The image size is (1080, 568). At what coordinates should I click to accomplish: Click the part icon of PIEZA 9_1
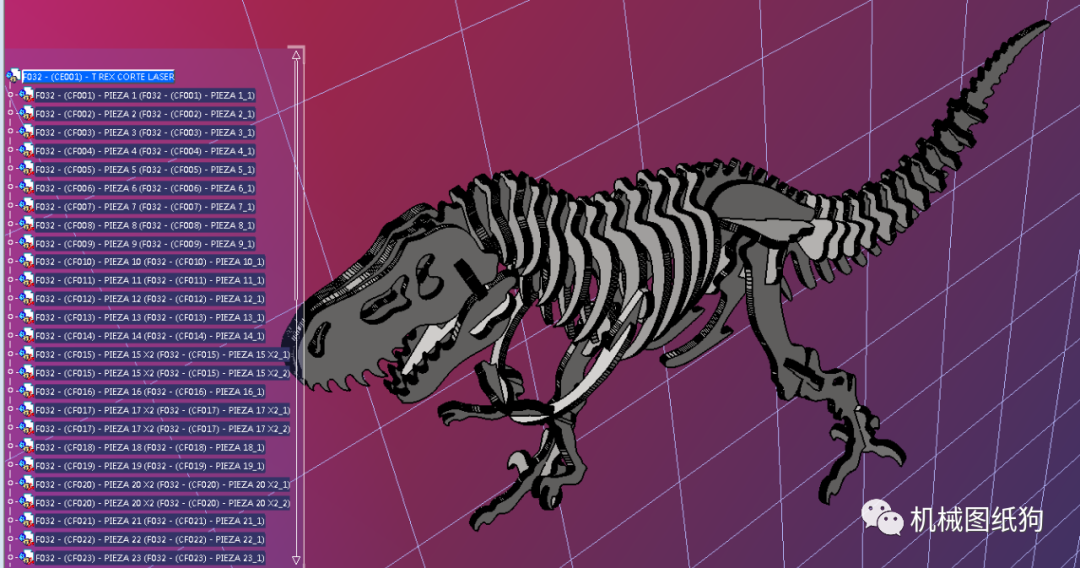pyautogui.click(x=26, y=243)
